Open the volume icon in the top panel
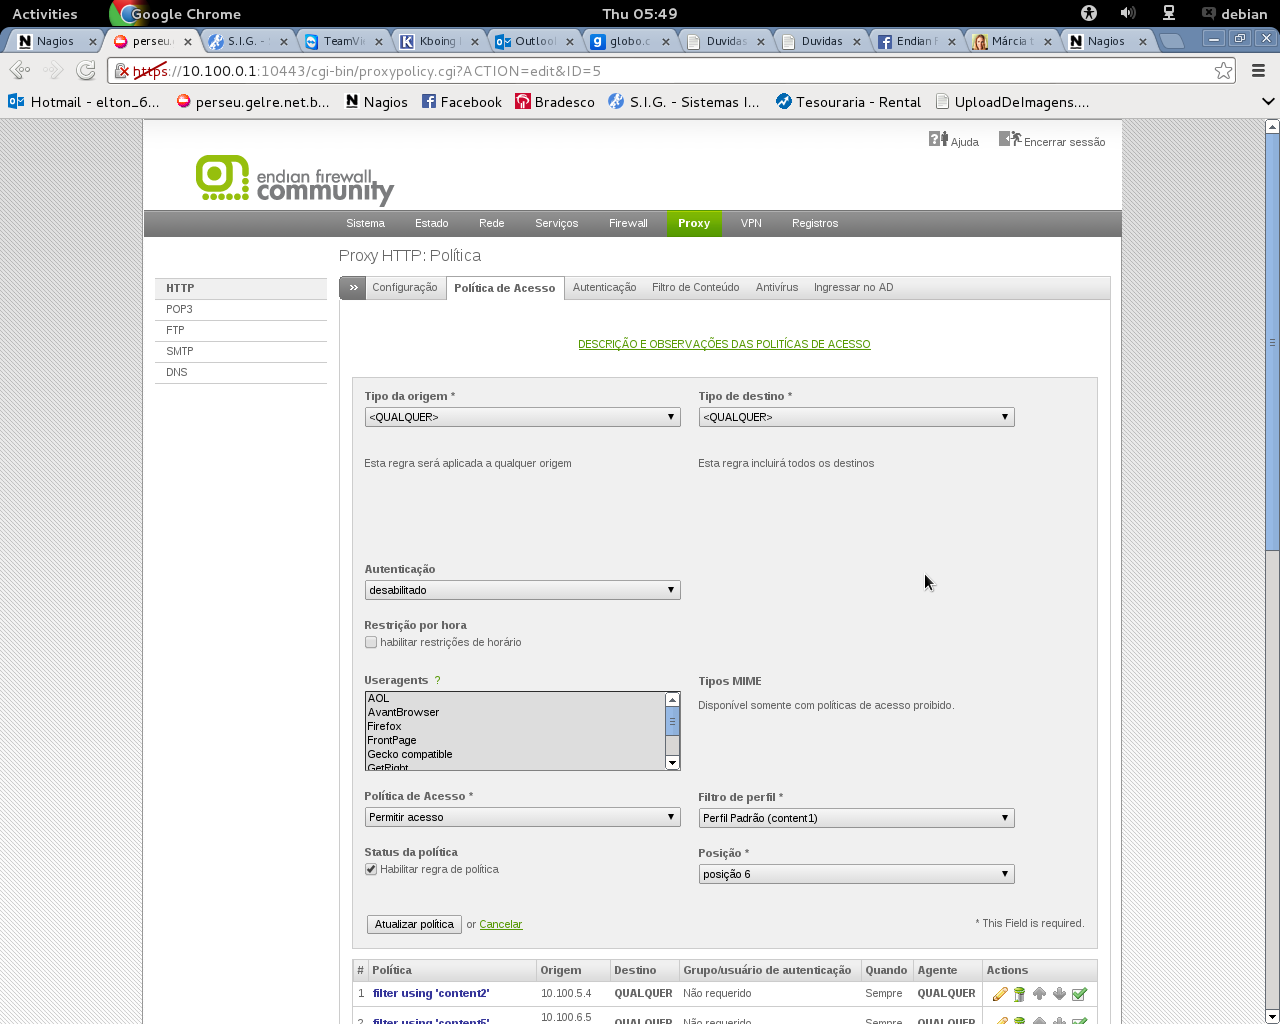Image resolution: width=1280 pixels, height=1024 pixels. pyautogui.click(x=1128, y=13)
